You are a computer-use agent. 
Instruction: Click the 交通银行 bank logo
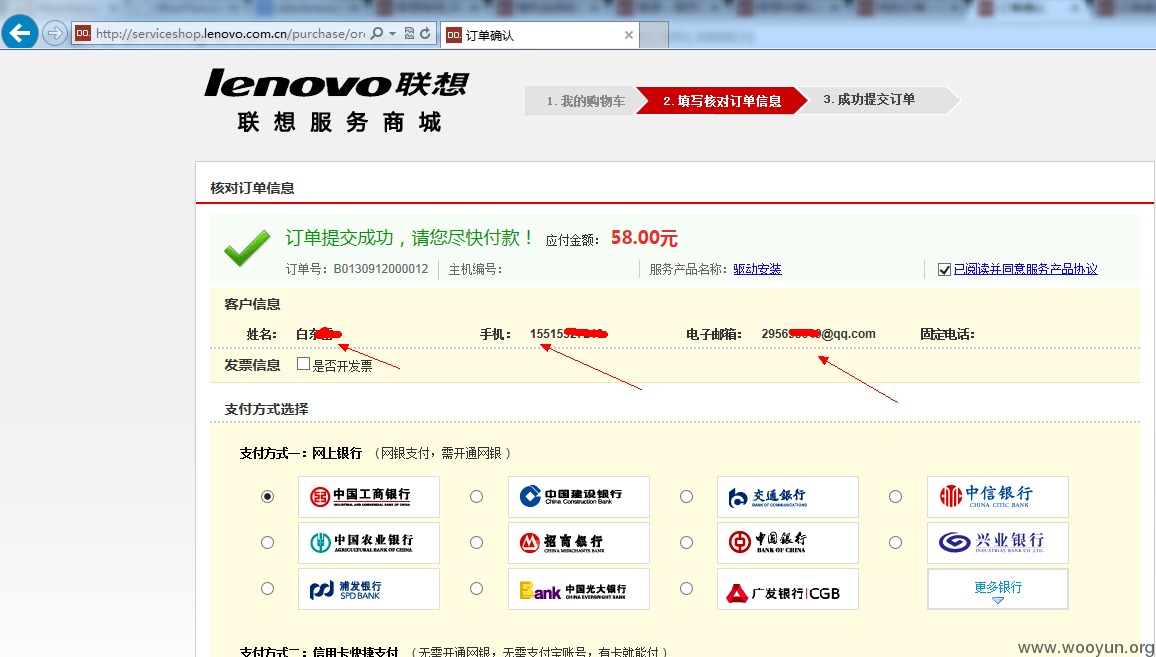pos(787,496)
